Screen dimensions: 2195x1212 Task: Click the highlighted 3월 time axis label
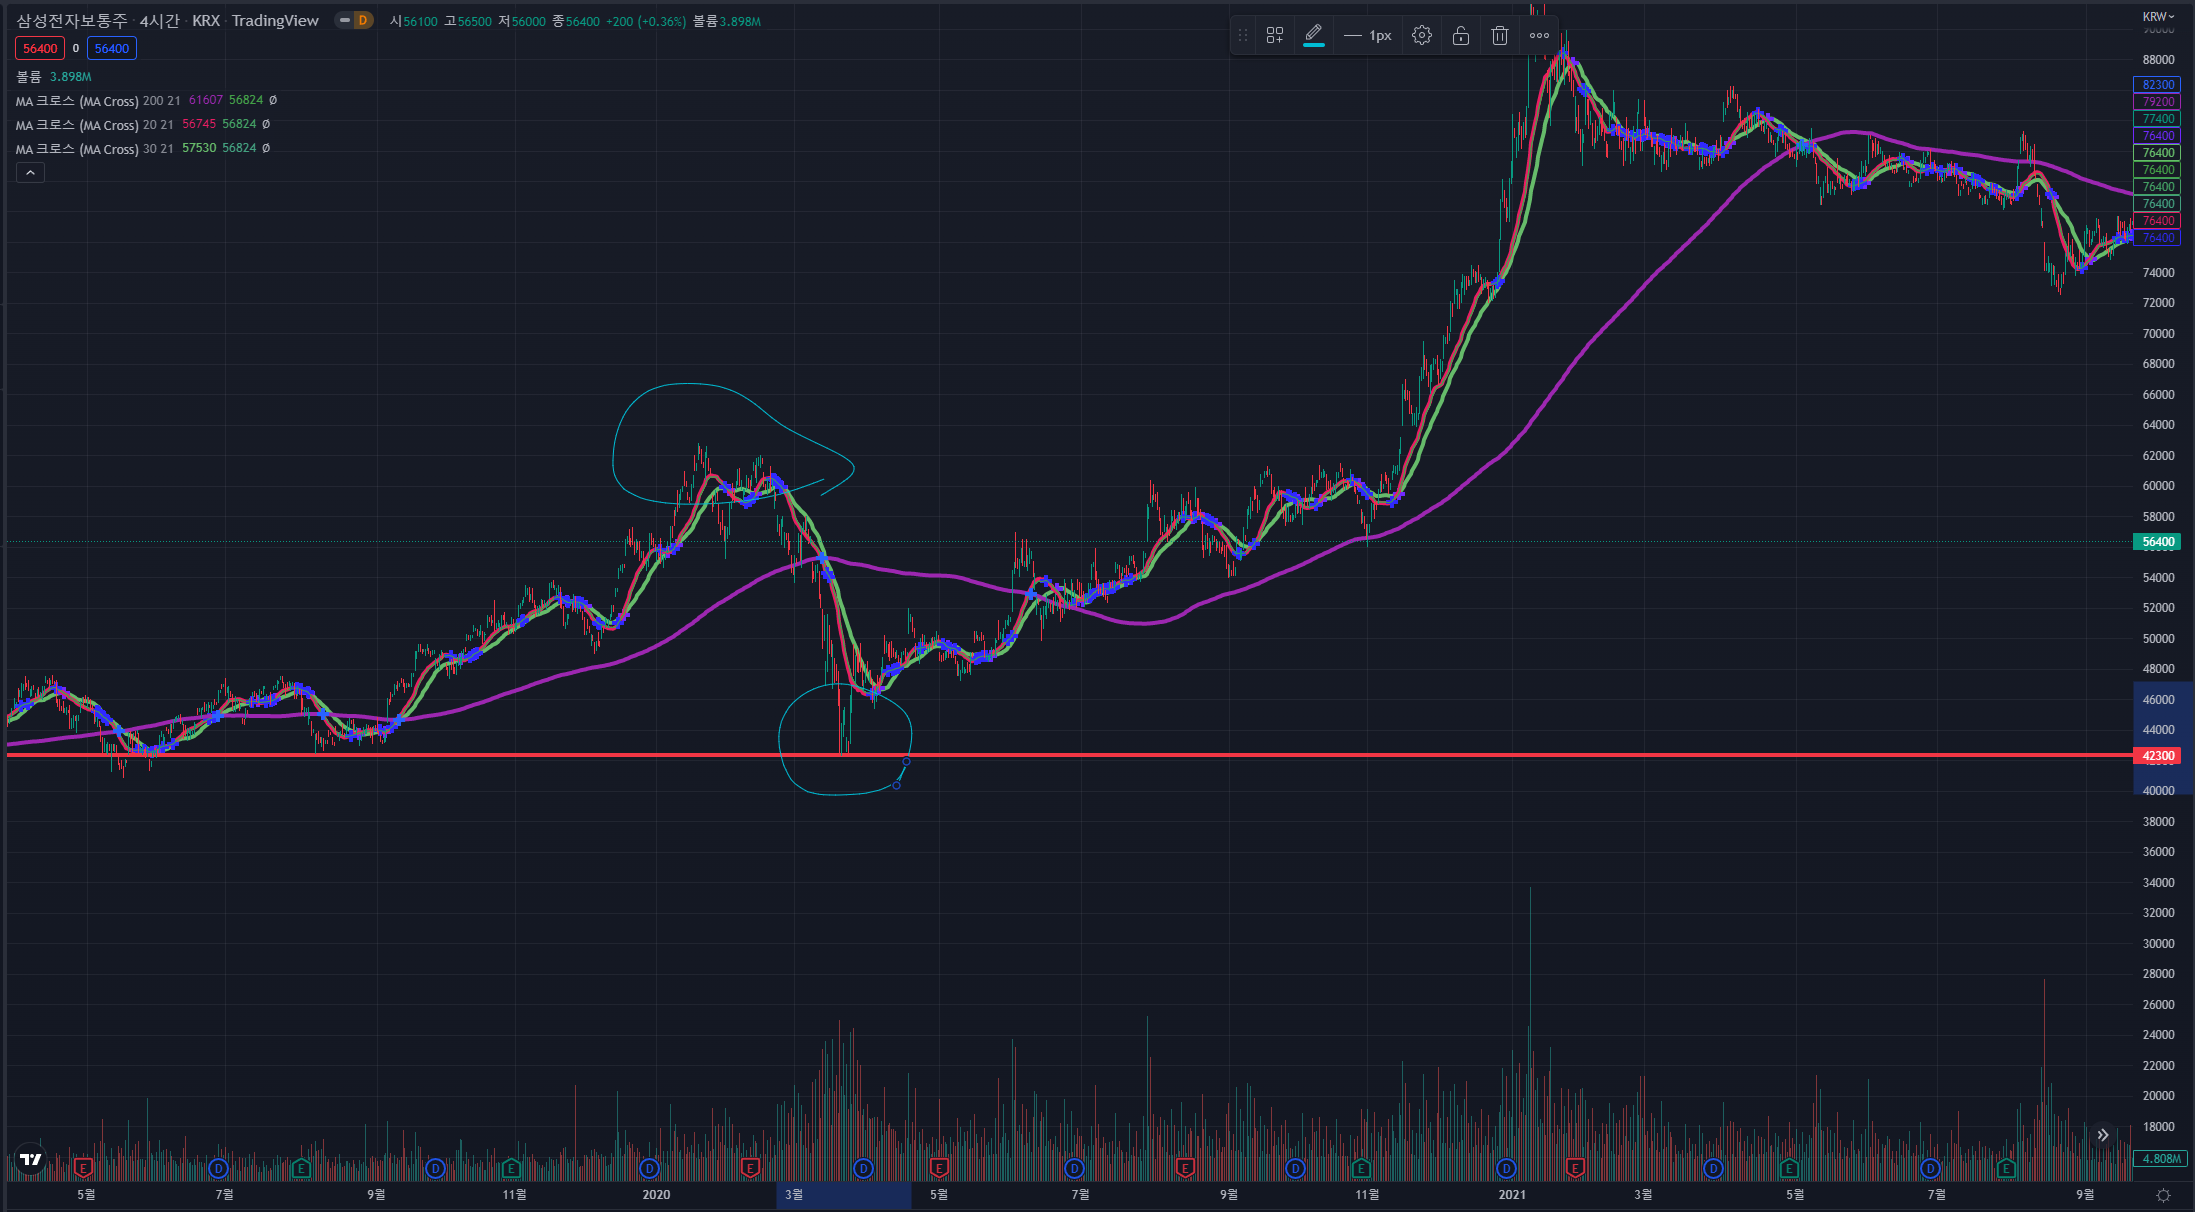(794, 1195)
